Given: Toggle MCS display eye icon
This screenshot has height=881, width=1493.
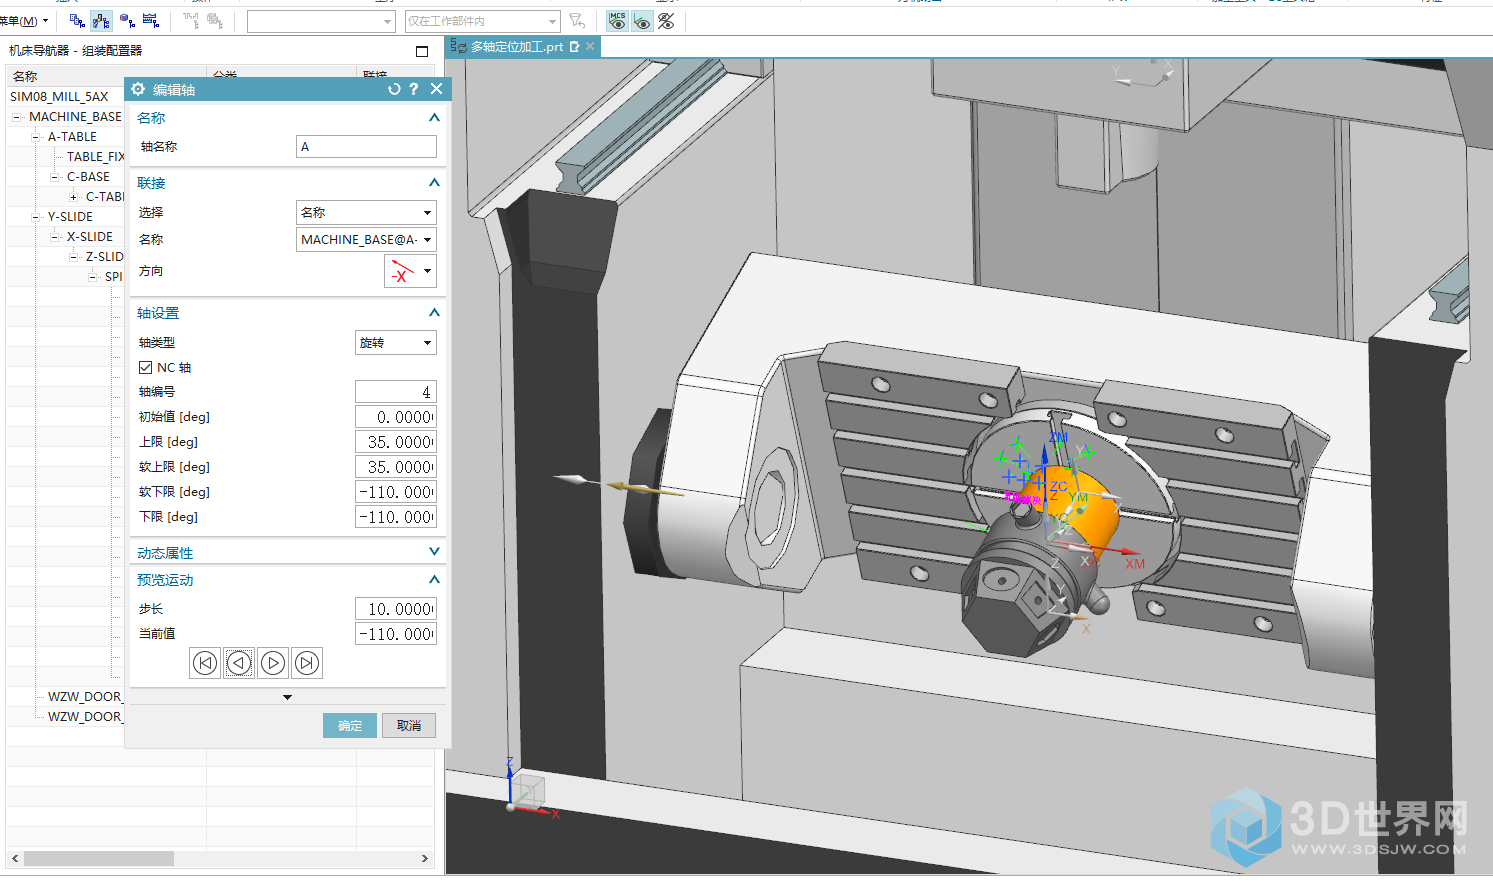Looking at the screenshot, I should coord(617,21).
